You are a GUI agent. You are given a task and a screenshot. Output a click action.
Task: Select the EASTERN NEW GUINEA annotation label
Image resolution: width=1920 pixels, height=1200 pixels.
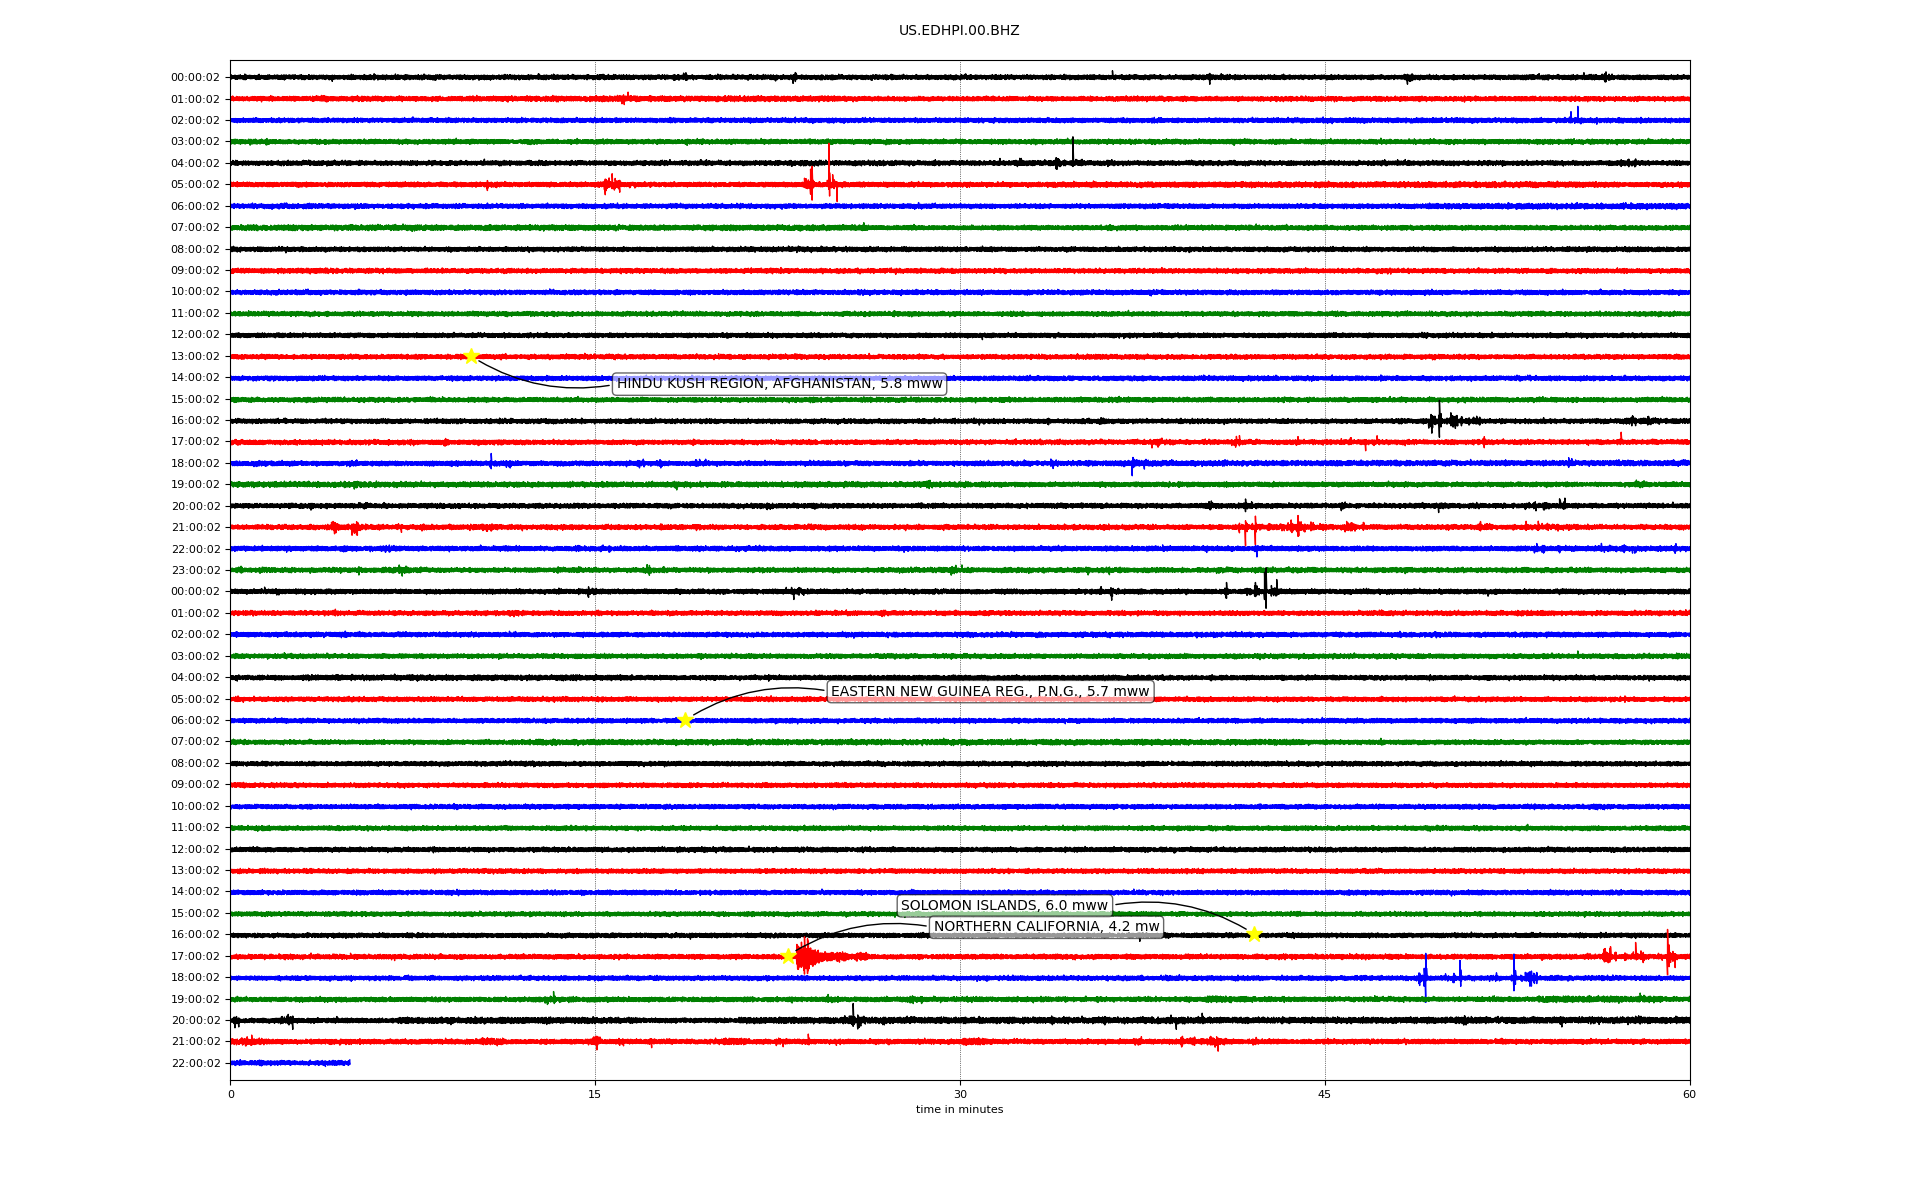click(x=990, y=692)
